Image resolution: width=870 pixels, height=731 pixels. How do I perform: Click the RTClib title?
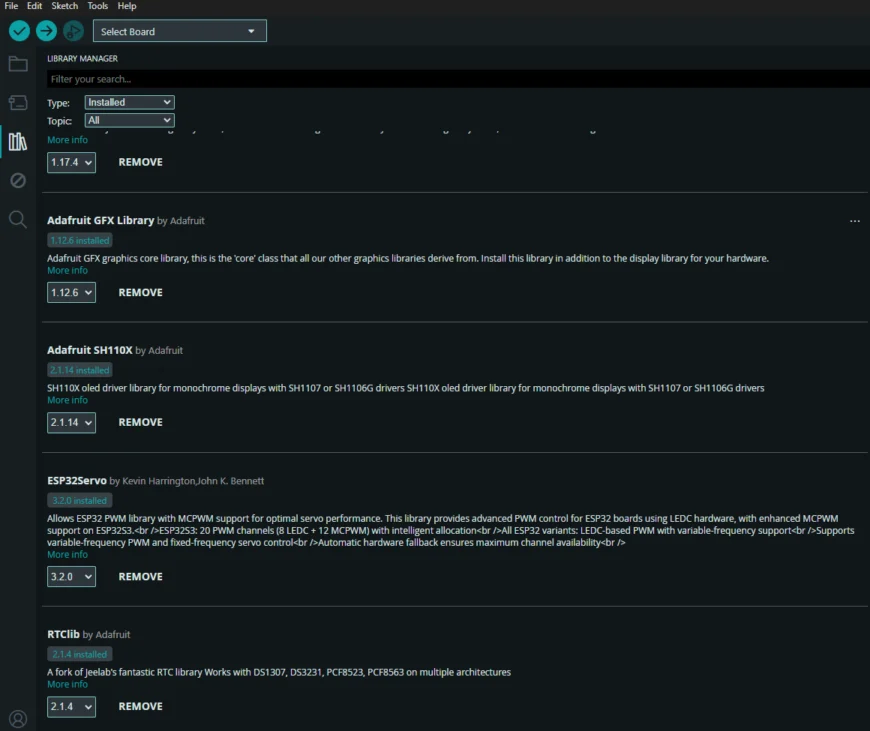63,634
